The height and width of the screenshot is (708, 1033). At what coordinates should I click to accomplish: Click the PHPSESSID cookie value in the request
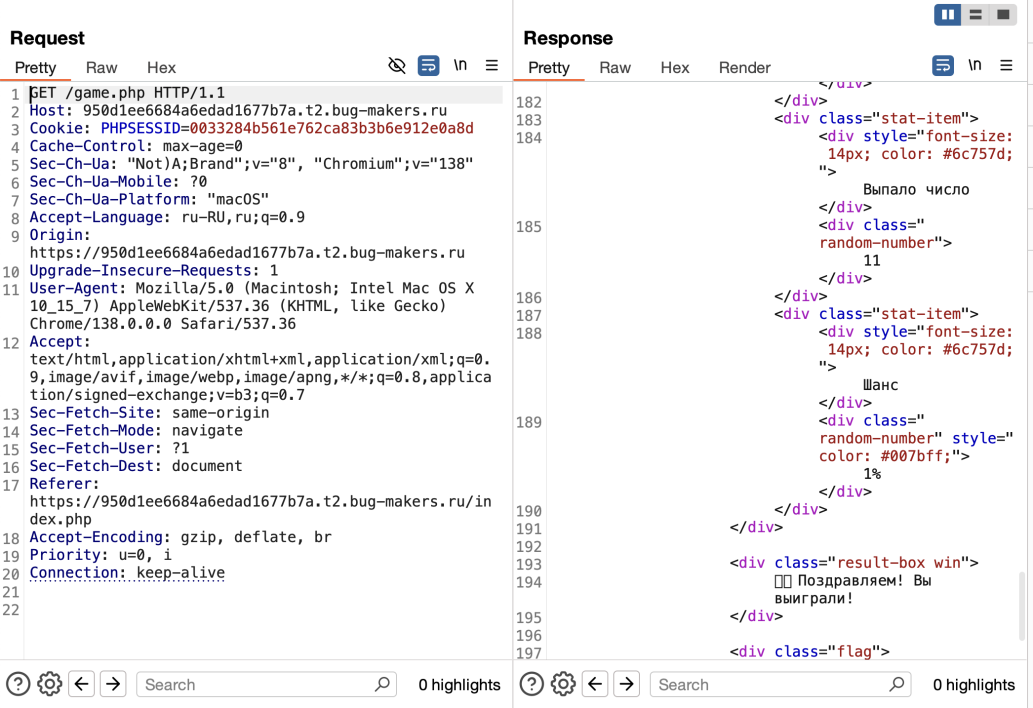click(x=331, y=128)
